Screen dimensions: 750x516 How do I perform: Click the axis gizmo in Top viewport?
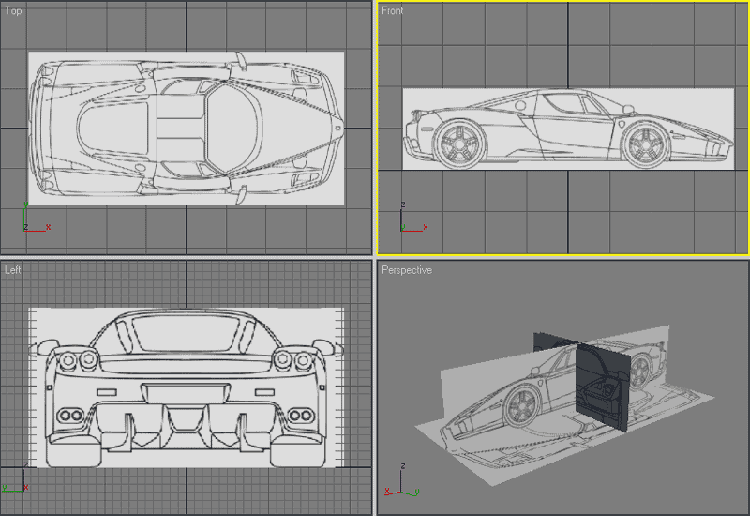(x=36, y=219)
